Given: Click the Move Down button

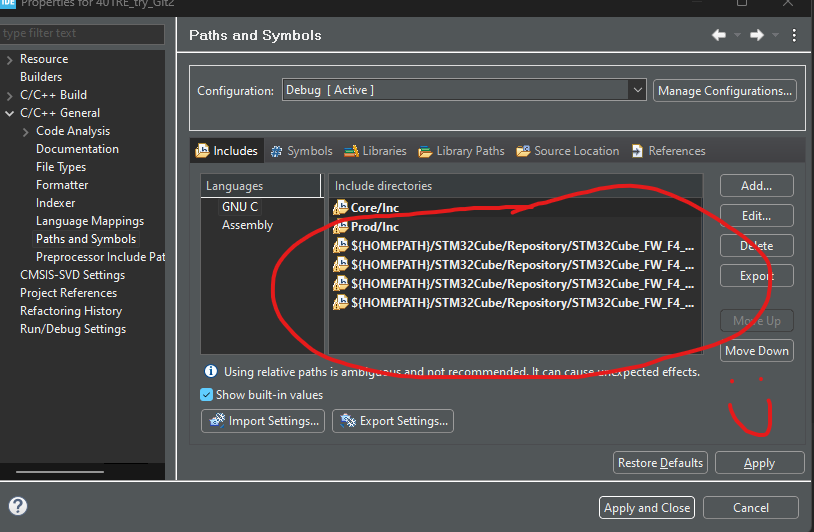Looking at the screenshot, I should 756,351.
